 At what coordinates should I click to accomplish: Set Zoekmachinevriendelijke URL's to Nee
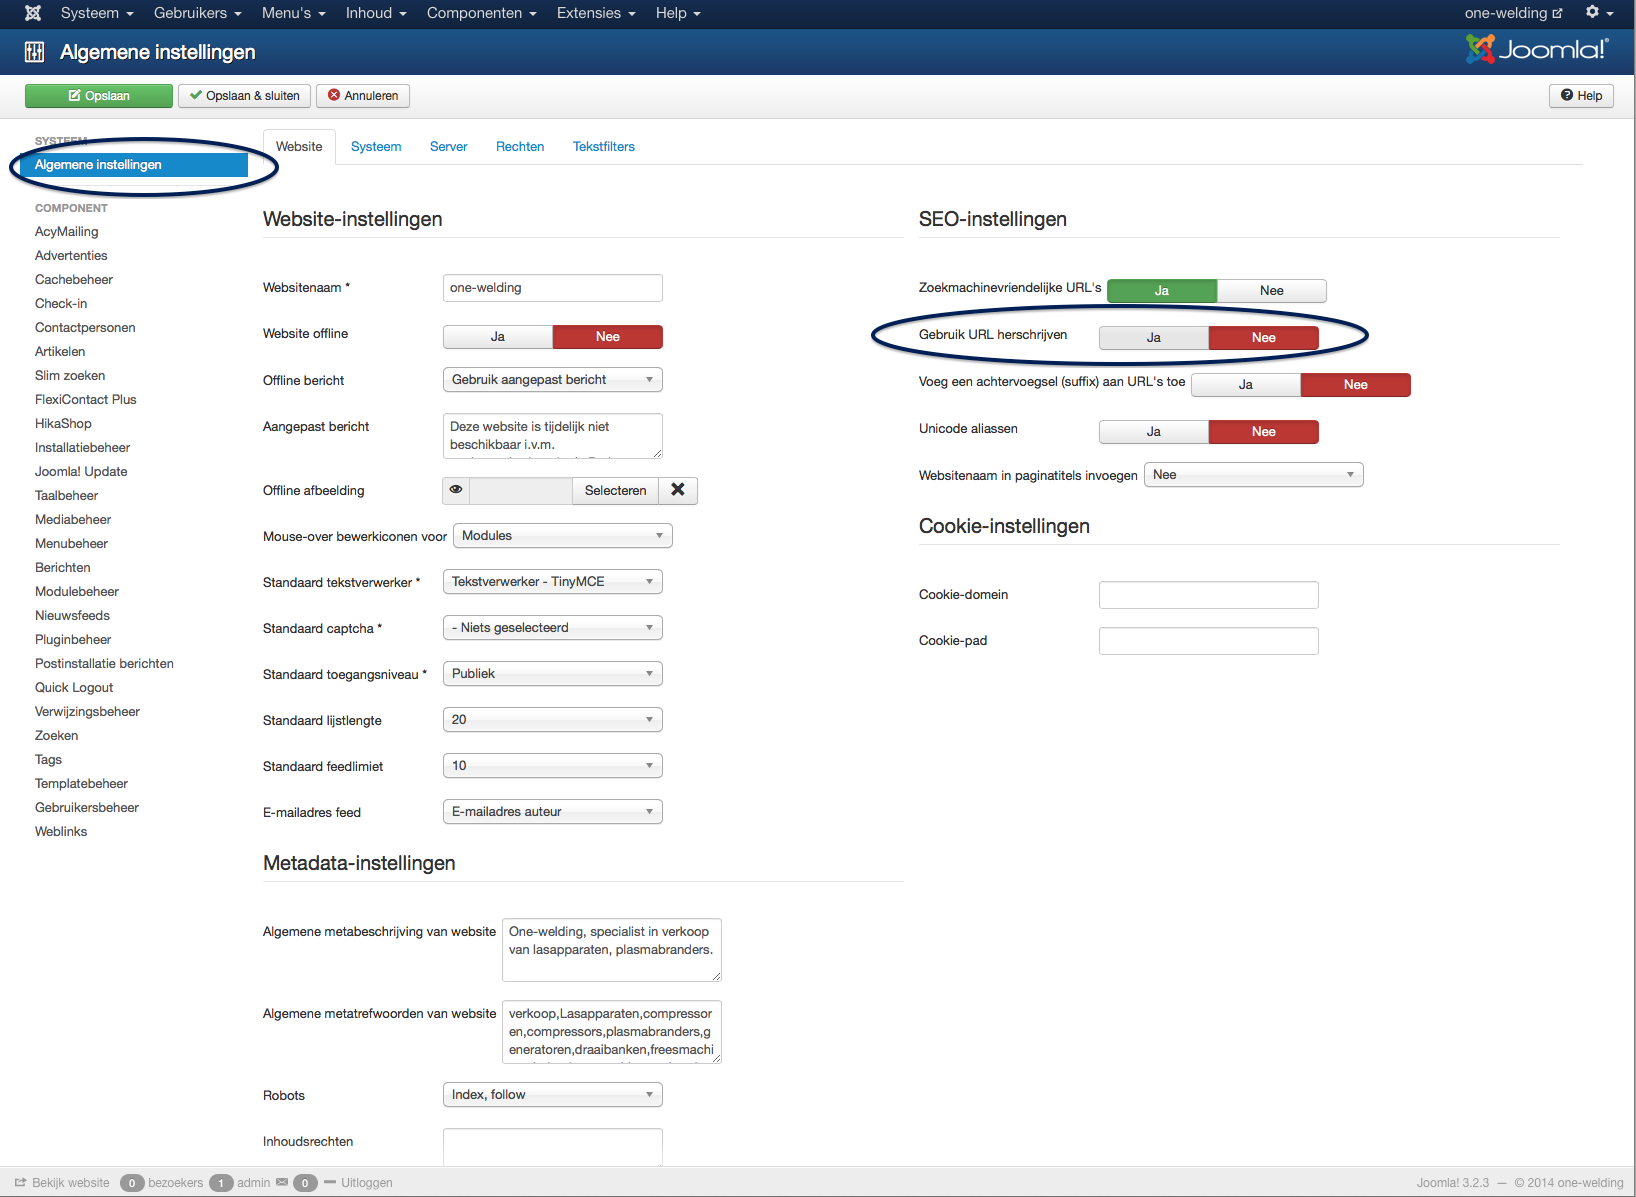(1271, 291)
